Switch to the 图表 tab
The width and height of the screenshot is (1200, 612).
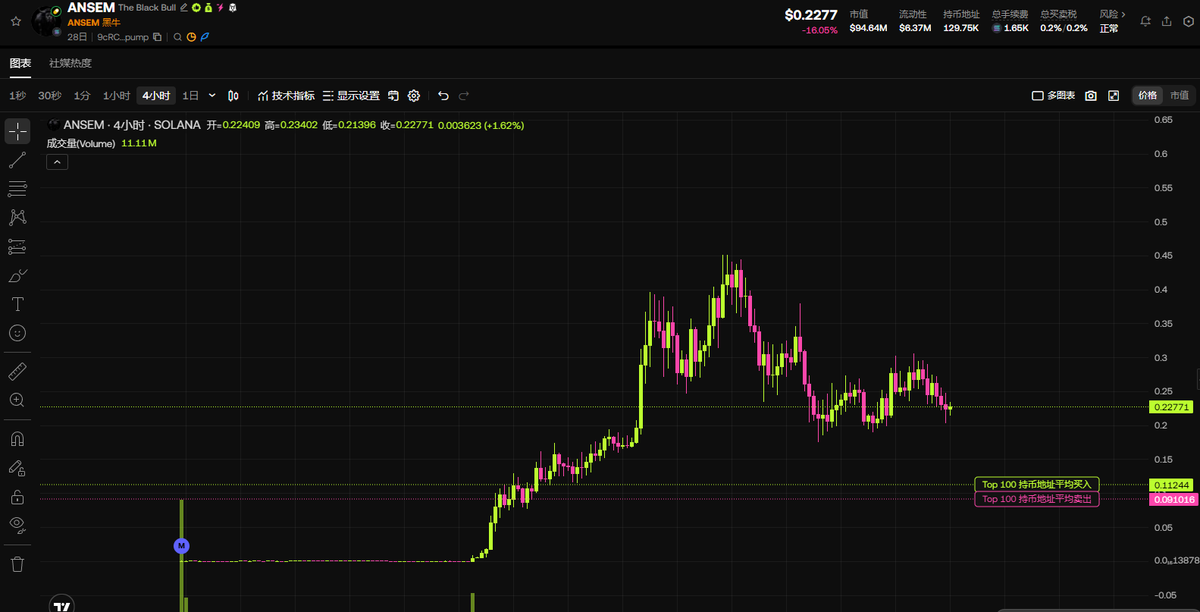coord(20,63)
